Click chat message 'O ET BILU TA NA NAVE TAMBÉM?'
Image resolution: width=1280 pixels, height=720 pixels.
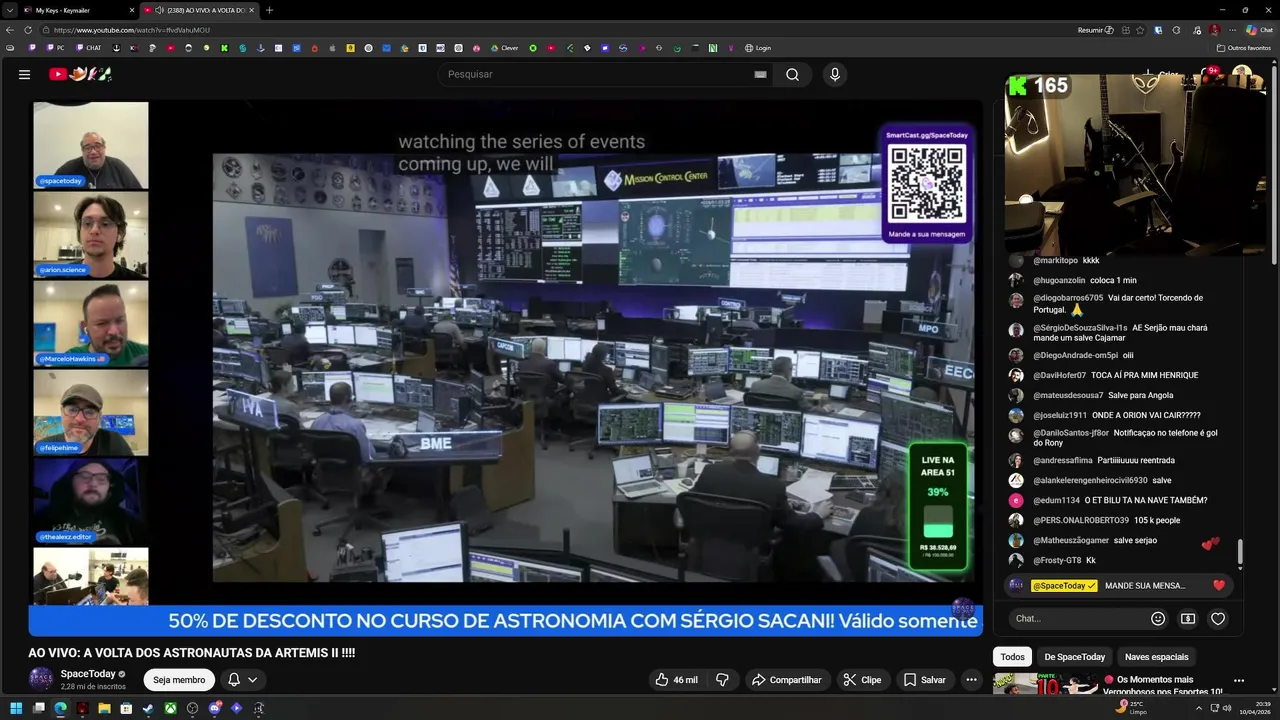coord(1146,500)
